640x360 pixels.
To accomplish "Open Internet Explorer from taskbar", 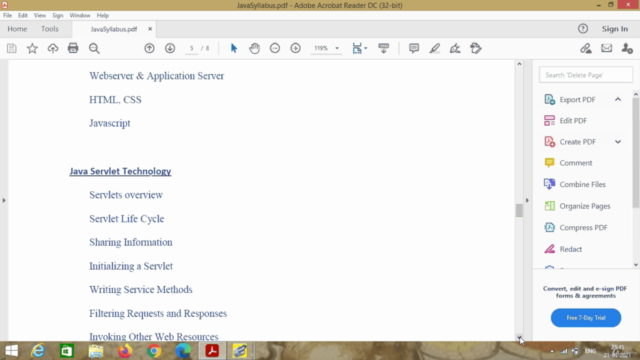I will 38,351.
